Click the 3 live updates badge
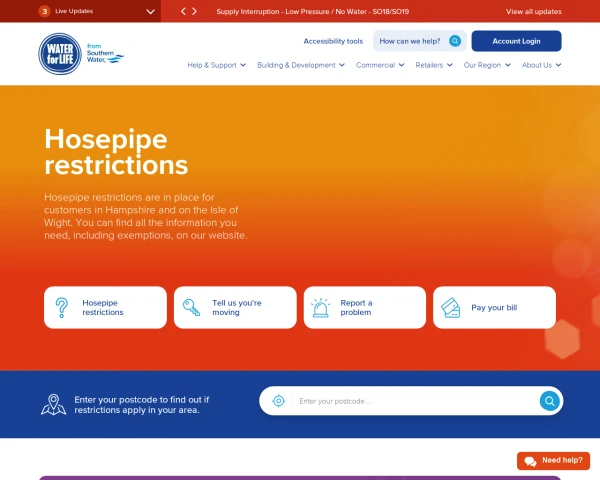Screen dimensions: 600x480 (x=45, y=11)
